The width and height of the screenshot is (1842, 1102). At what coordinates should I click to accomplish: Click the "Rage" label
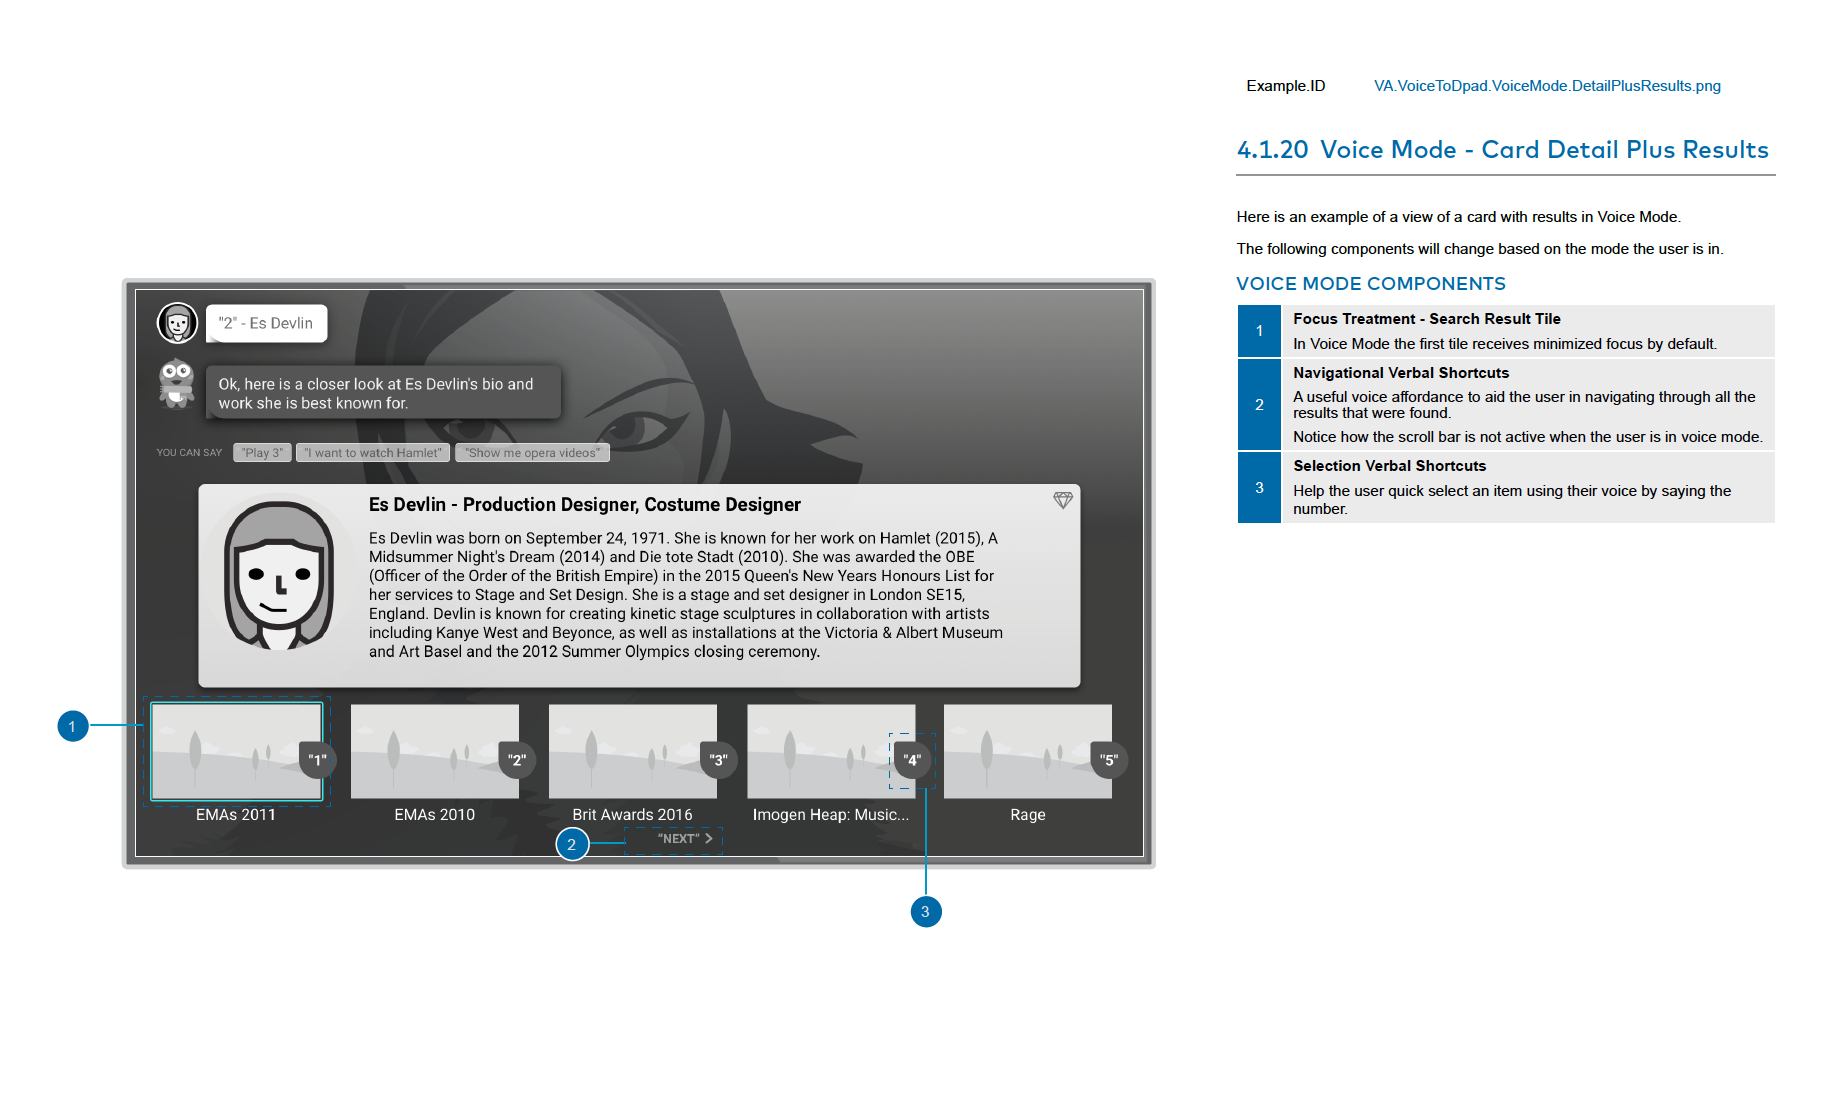pyautogui.click(x=1027, y=815)
